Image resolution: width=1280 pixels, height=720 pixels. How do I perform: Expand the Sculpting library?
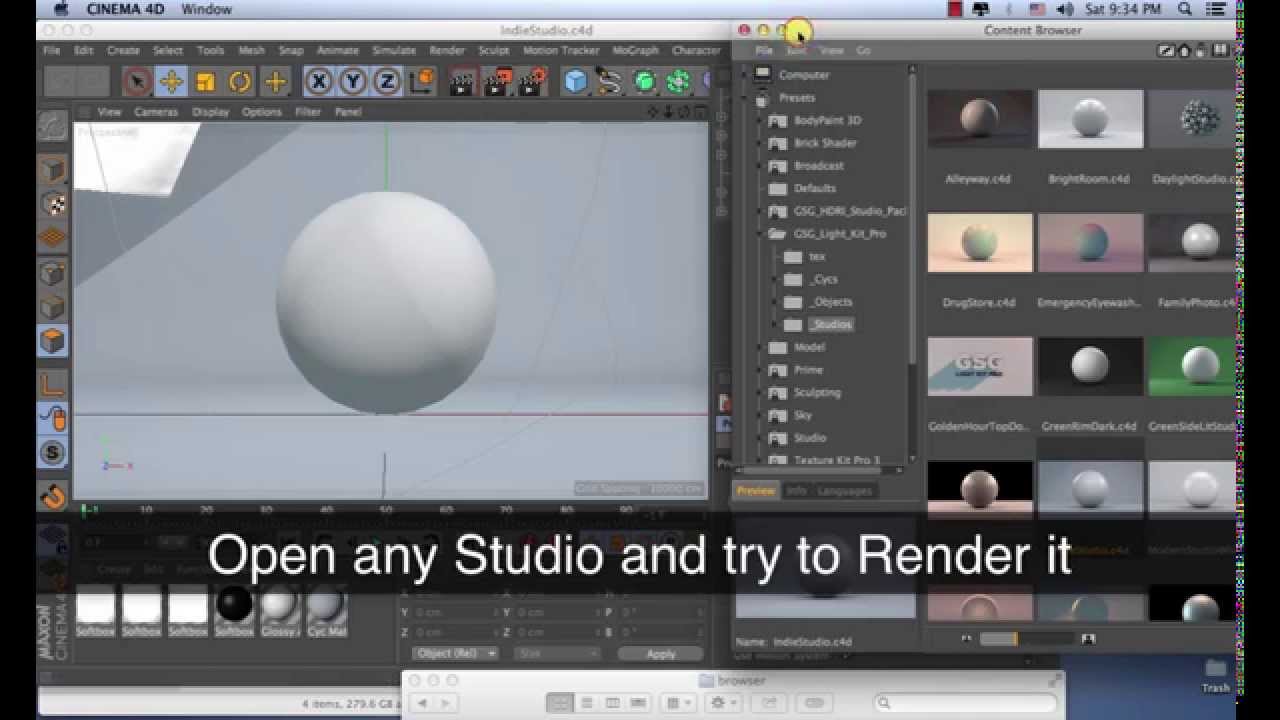761,393
